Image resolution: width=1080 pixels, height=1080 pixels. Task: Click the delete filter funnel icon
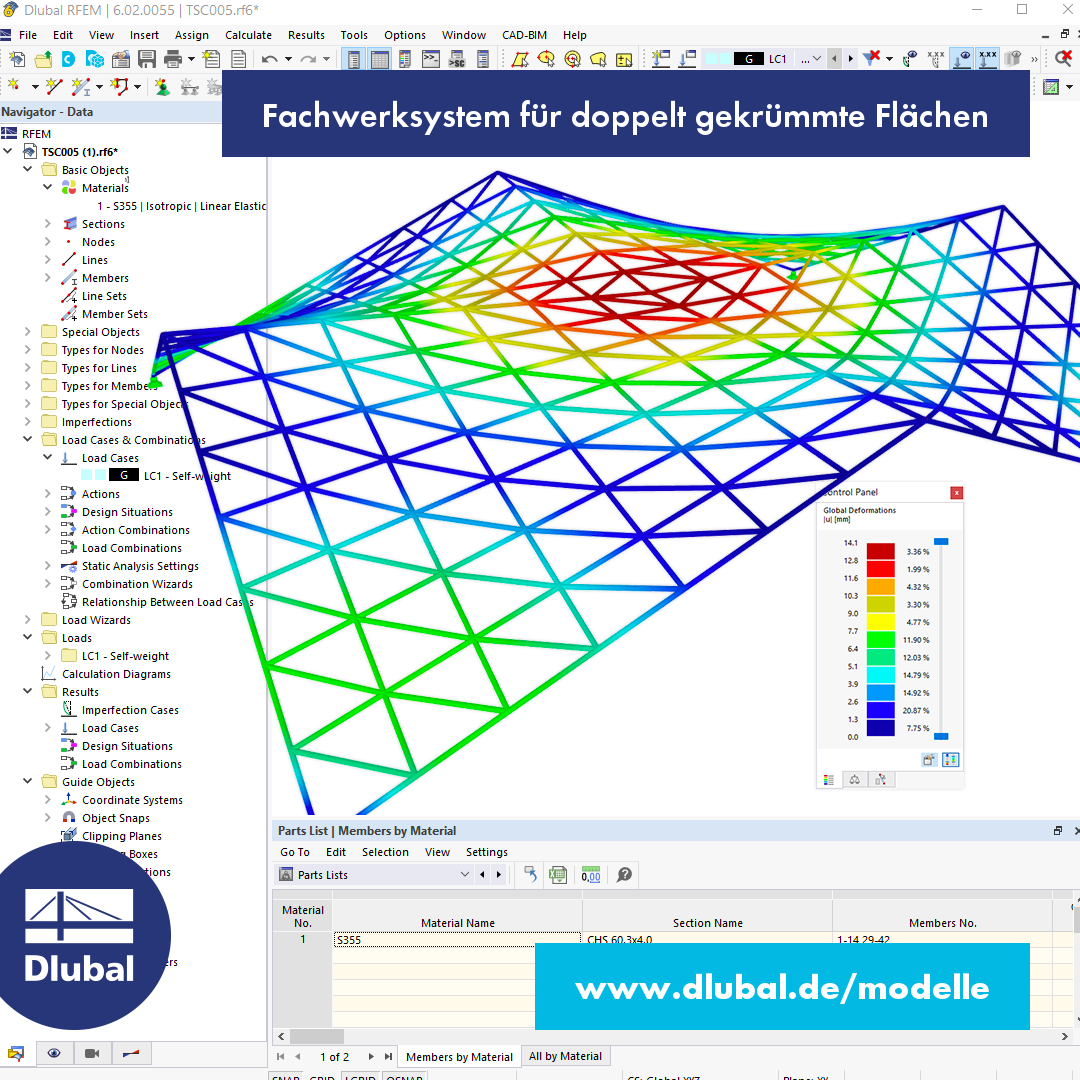point(871,59)
